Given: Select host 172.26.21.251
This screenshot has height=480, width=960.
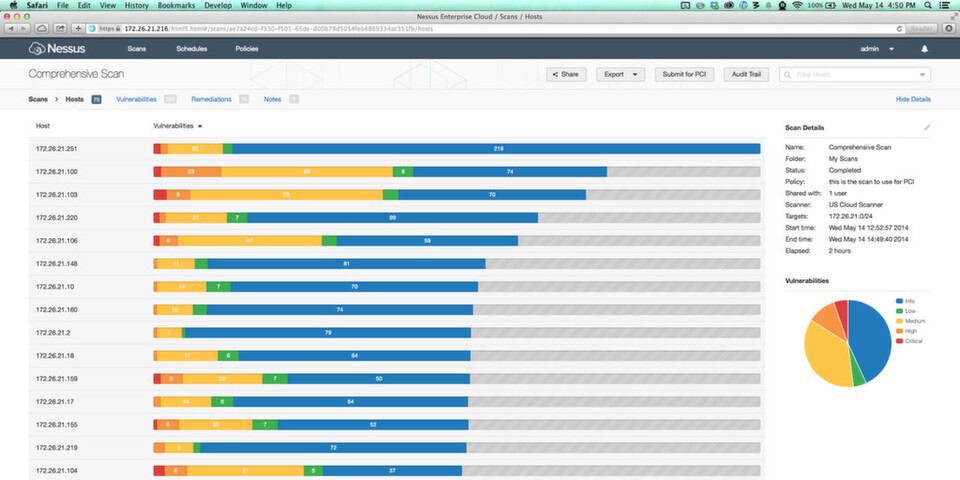Looking at the screenshot, I should click(x=56, y=149).
